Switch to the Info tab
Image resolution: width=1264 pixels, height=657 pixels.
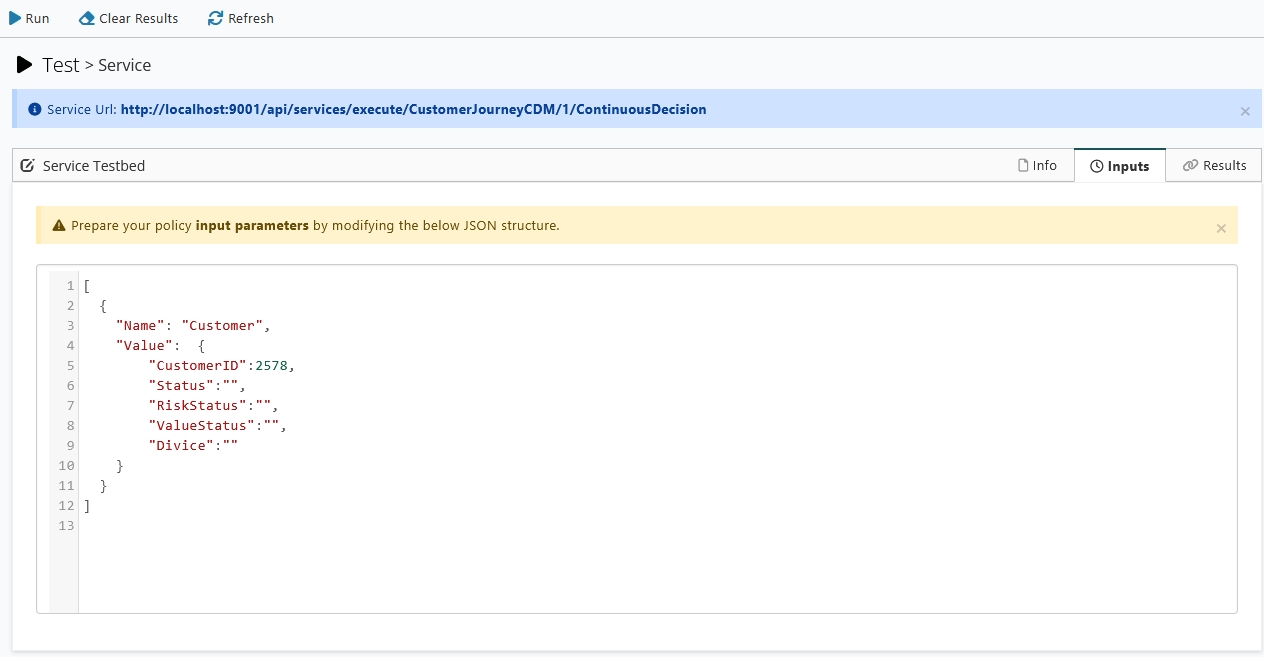[x=1038, y=165]
